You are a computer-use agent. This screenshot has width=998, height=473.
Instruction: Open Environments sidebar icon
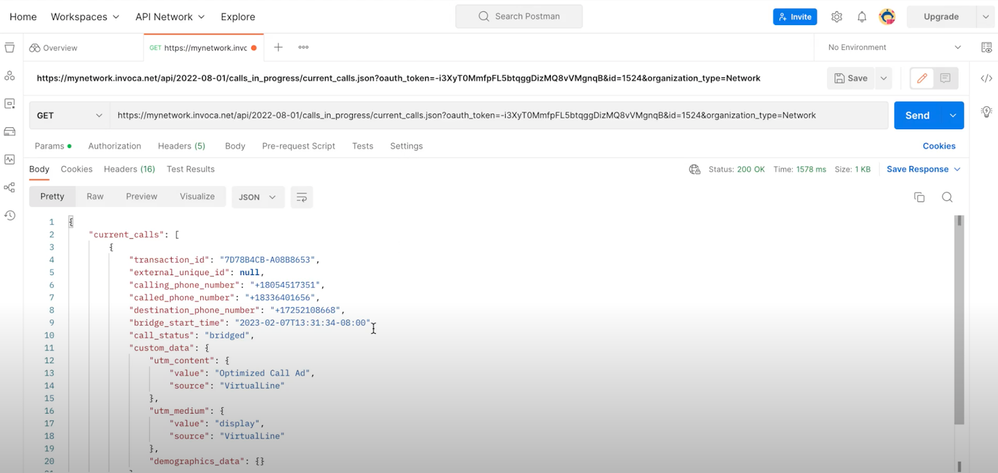(x=10, y=104)
